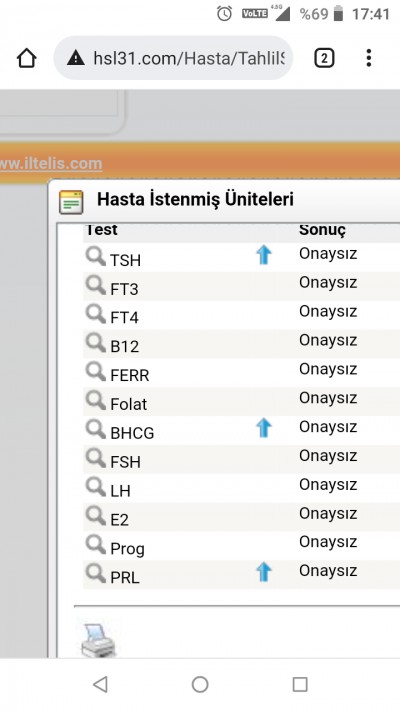The width and height of the screenshot is (400, 711).
Task: Open magnifier icon next to FT3 test
Action: click(96, 286)
